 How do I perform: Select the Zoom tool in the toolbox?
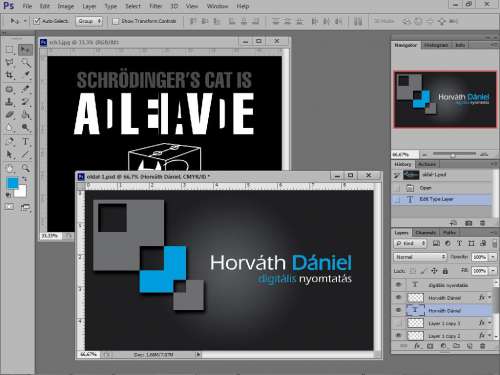coord(25,168)
